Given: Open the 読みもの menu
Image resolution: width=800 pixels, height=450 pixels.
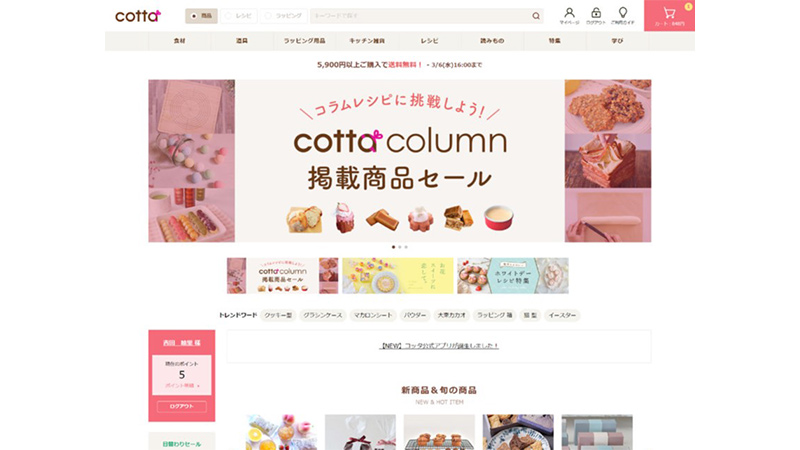Looking at the screenshot, I should (x=492, y=41).
